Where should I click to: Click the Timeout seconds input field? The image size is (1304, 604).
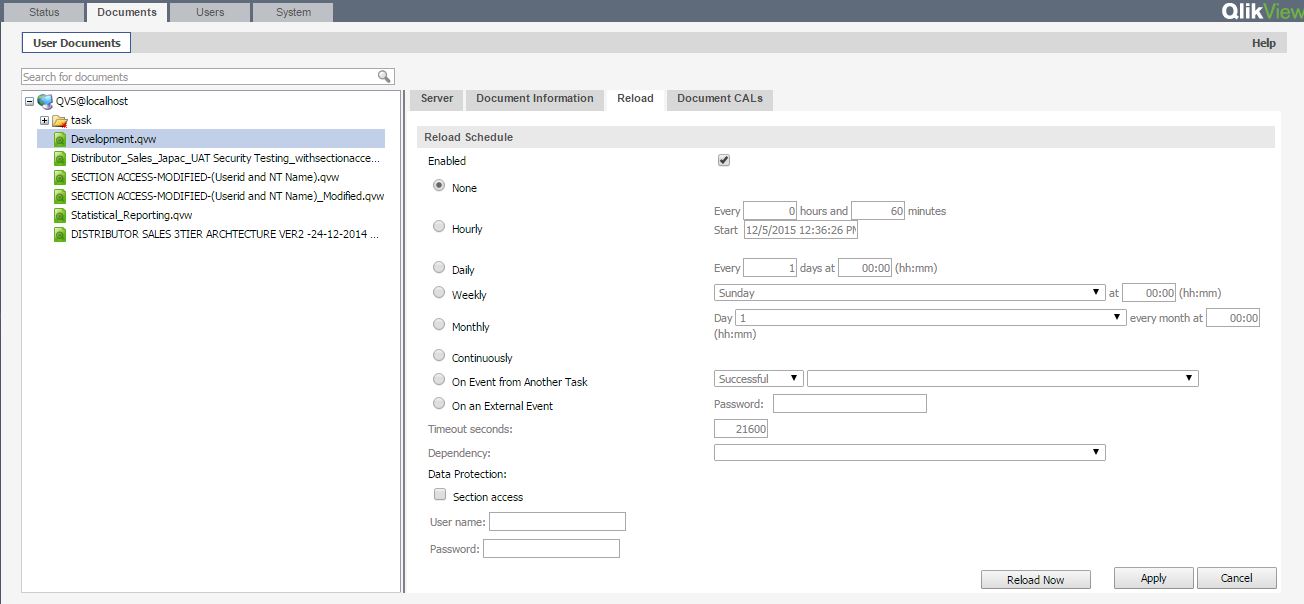(740, 429)
